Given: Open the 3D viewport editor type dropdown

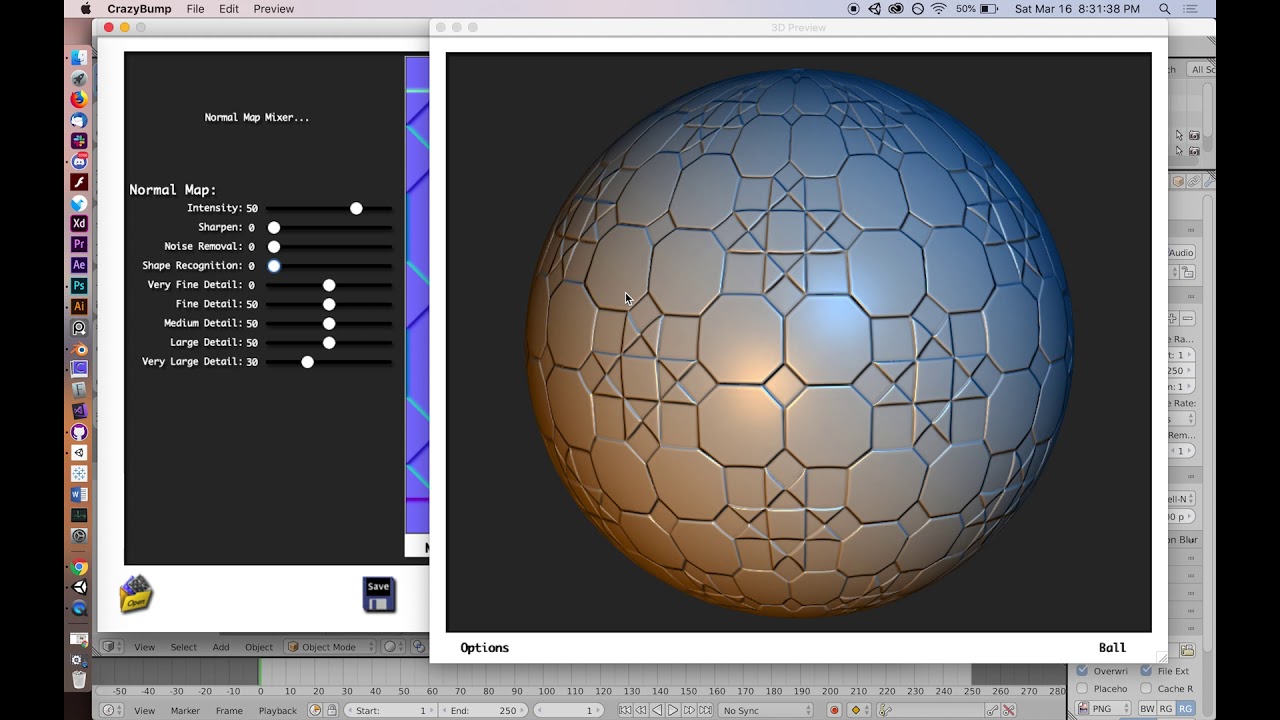Looking at the screenshot, I should (x=112, y=647).
